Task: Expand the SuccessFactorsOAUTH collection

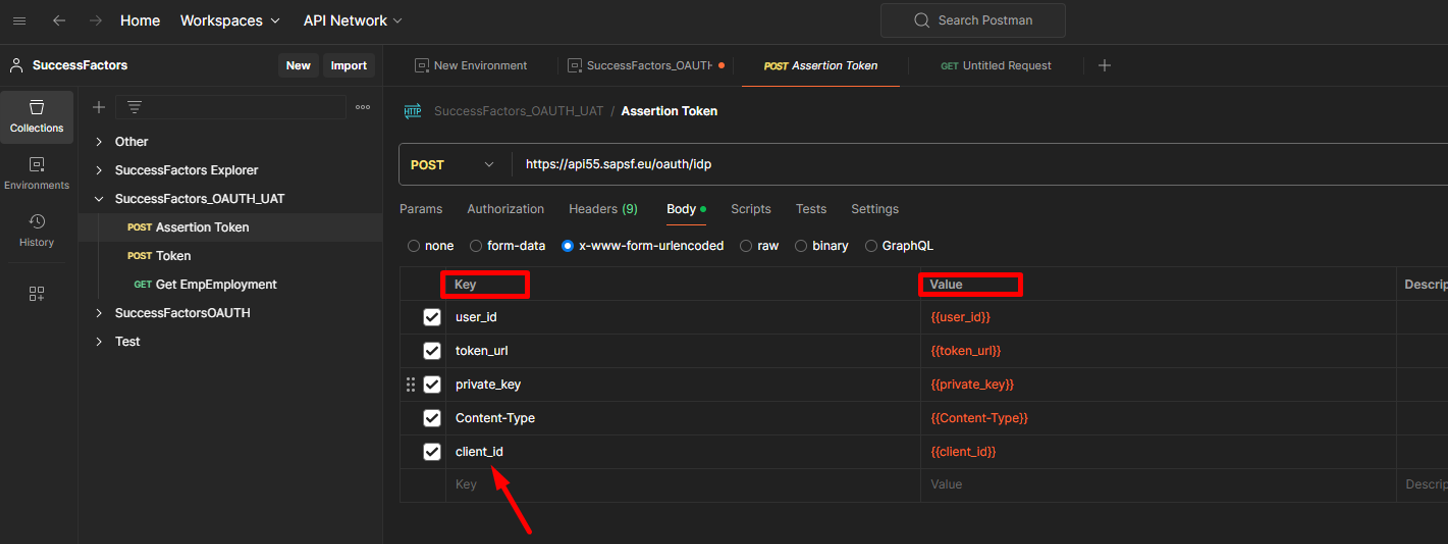Action: (99, 313)
